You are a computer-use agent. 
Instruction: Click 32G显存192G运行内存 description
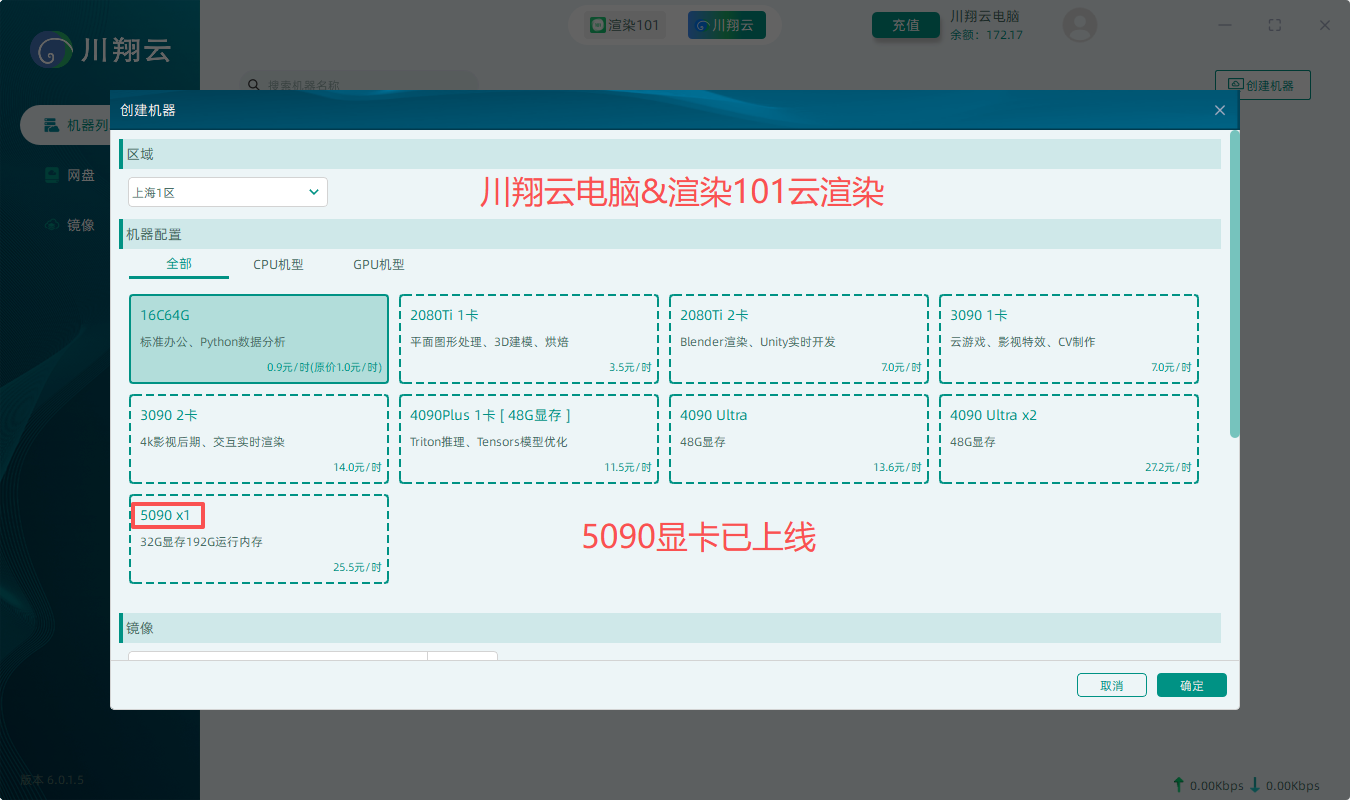pos(201,542)
